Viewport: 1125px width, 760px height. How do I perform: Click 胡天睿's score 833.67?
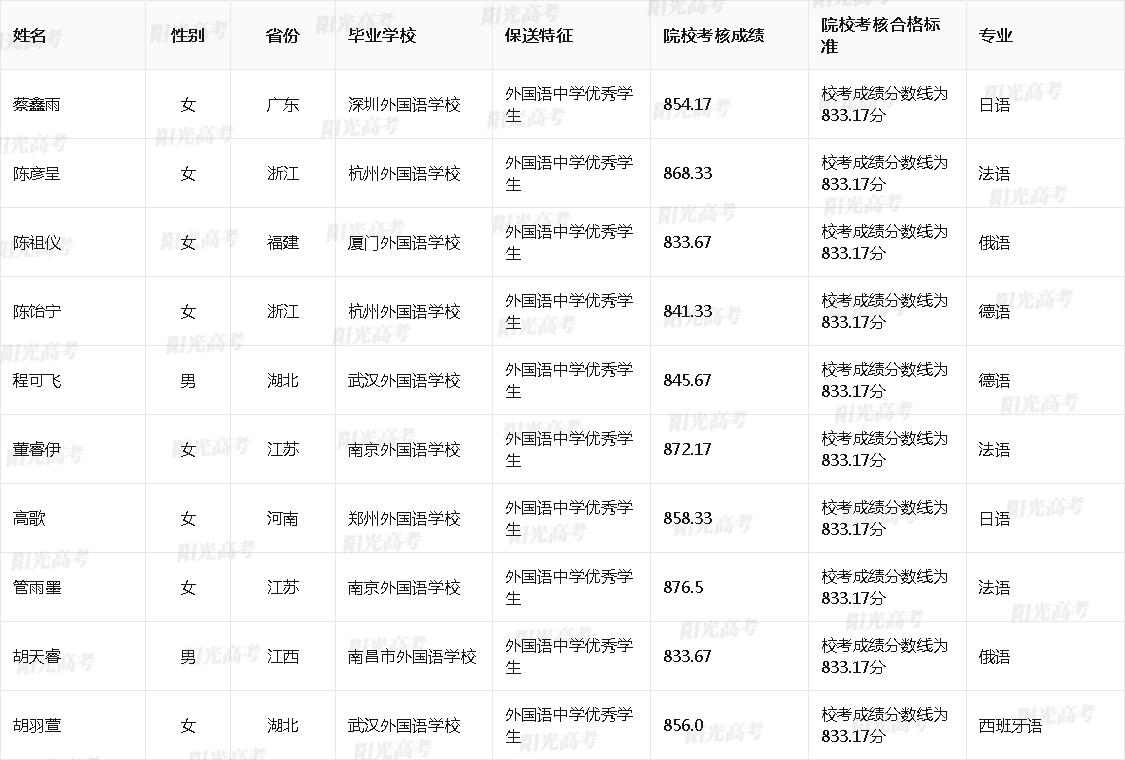tap(687, 657)
